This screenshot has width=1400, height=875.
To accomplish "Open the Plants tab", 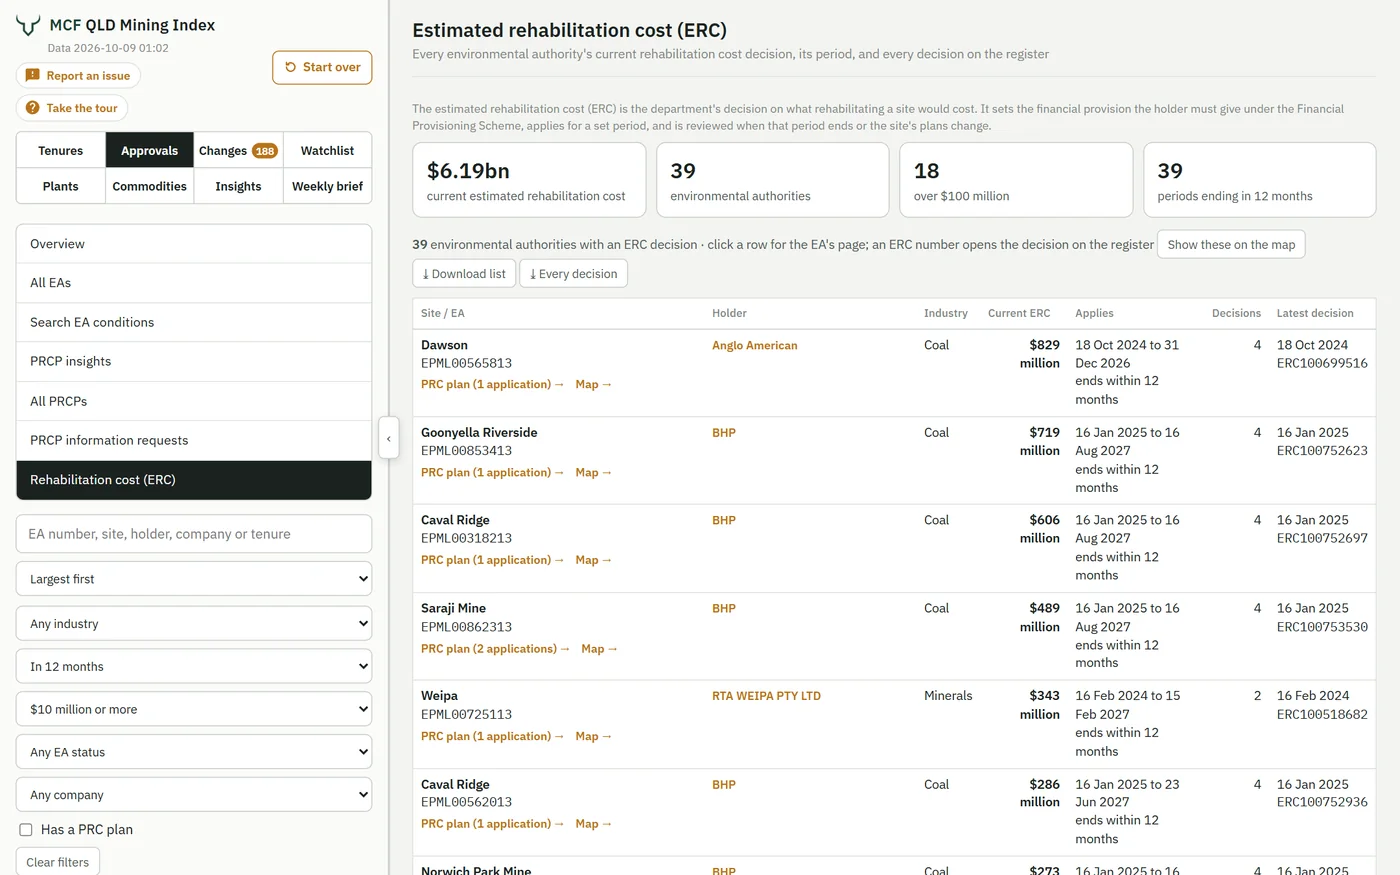I will point(61,186).
